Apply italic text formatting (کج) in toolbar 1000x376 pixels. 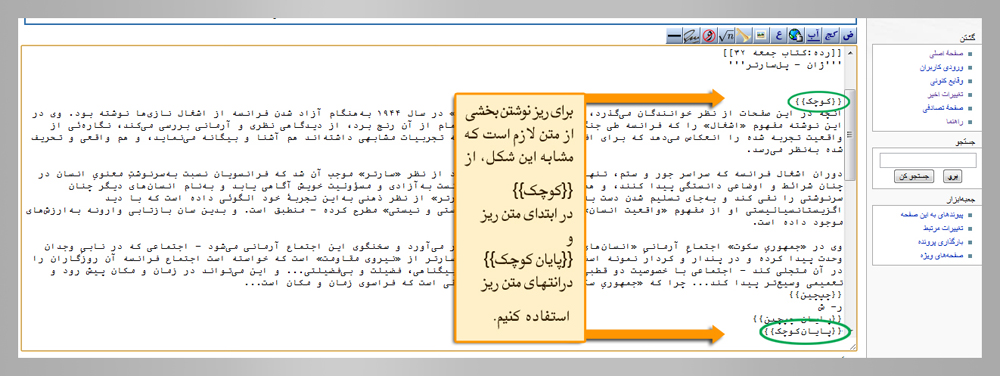(831, 35)
